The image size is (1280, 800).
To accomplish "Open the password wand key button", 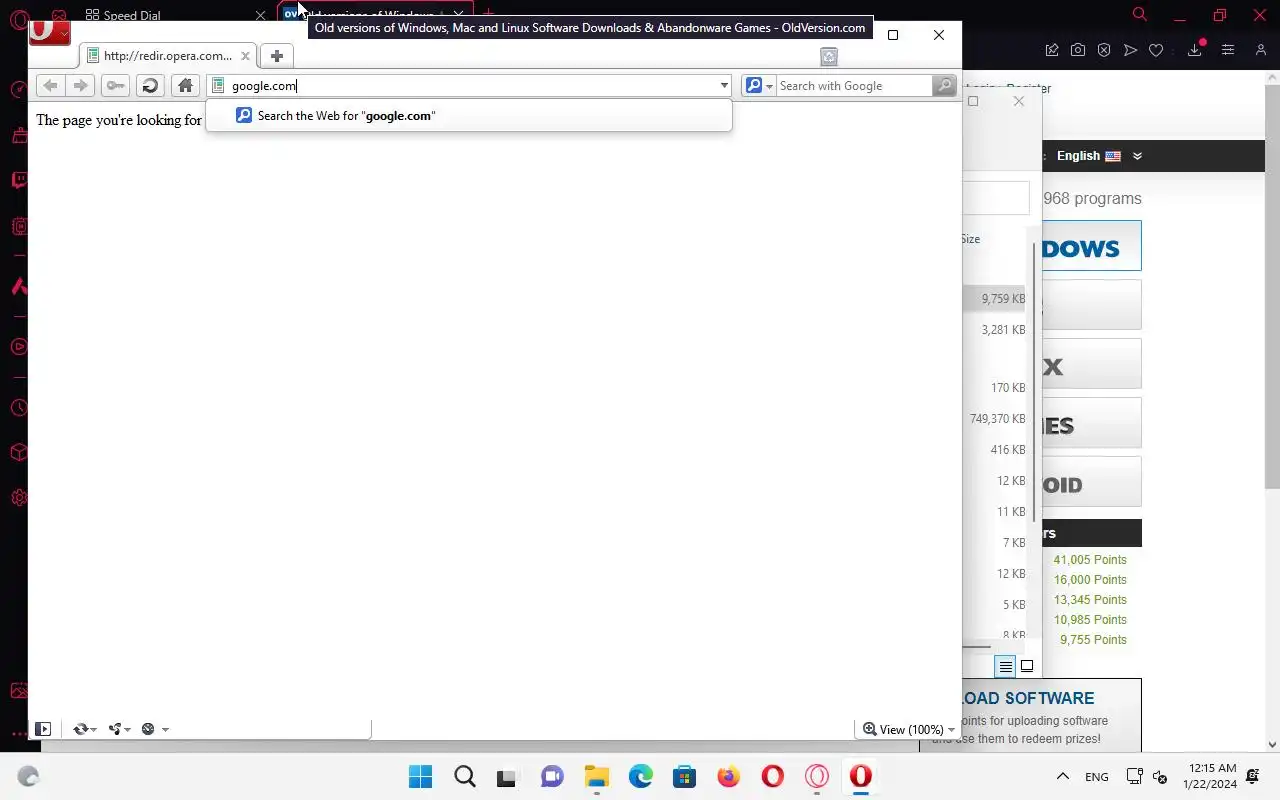I will click(115, 86).
